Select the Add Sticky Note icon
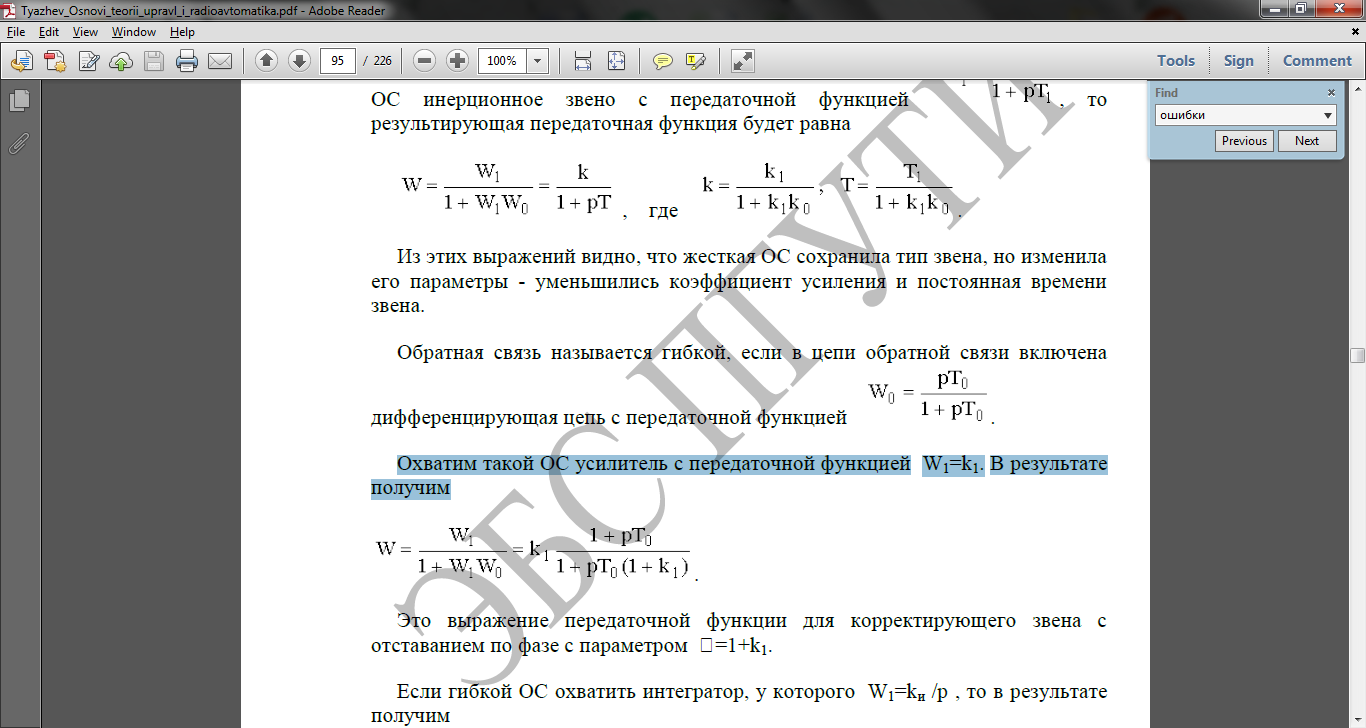1366x728 pixels. tap(662, 61)
